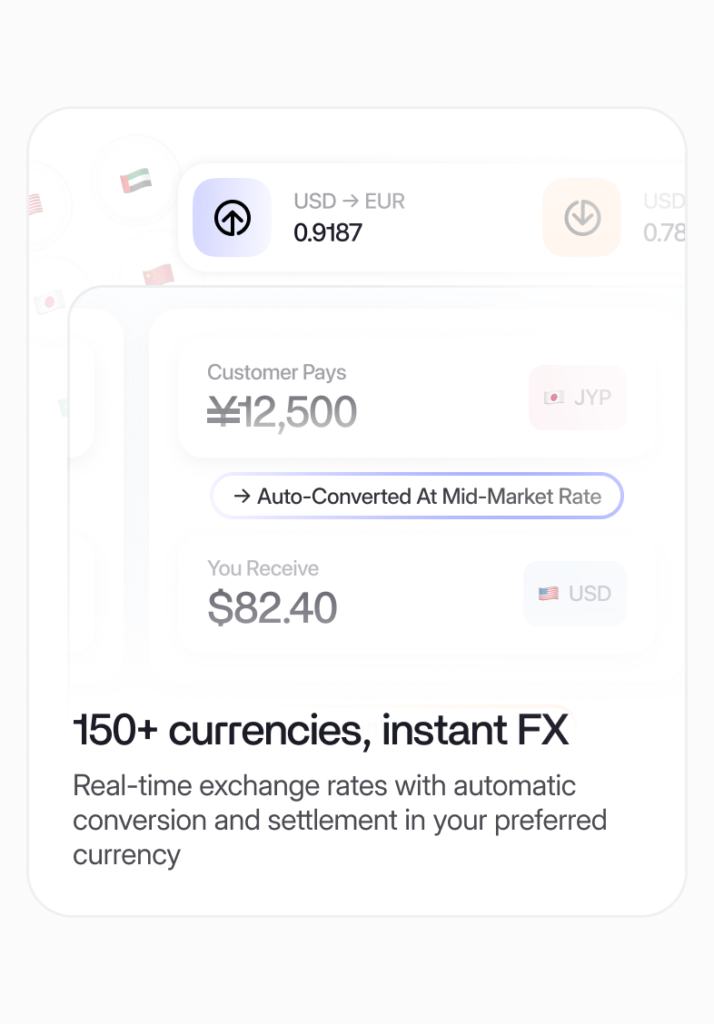Click the Japan flag inside the JYP chip

(553, 398)
